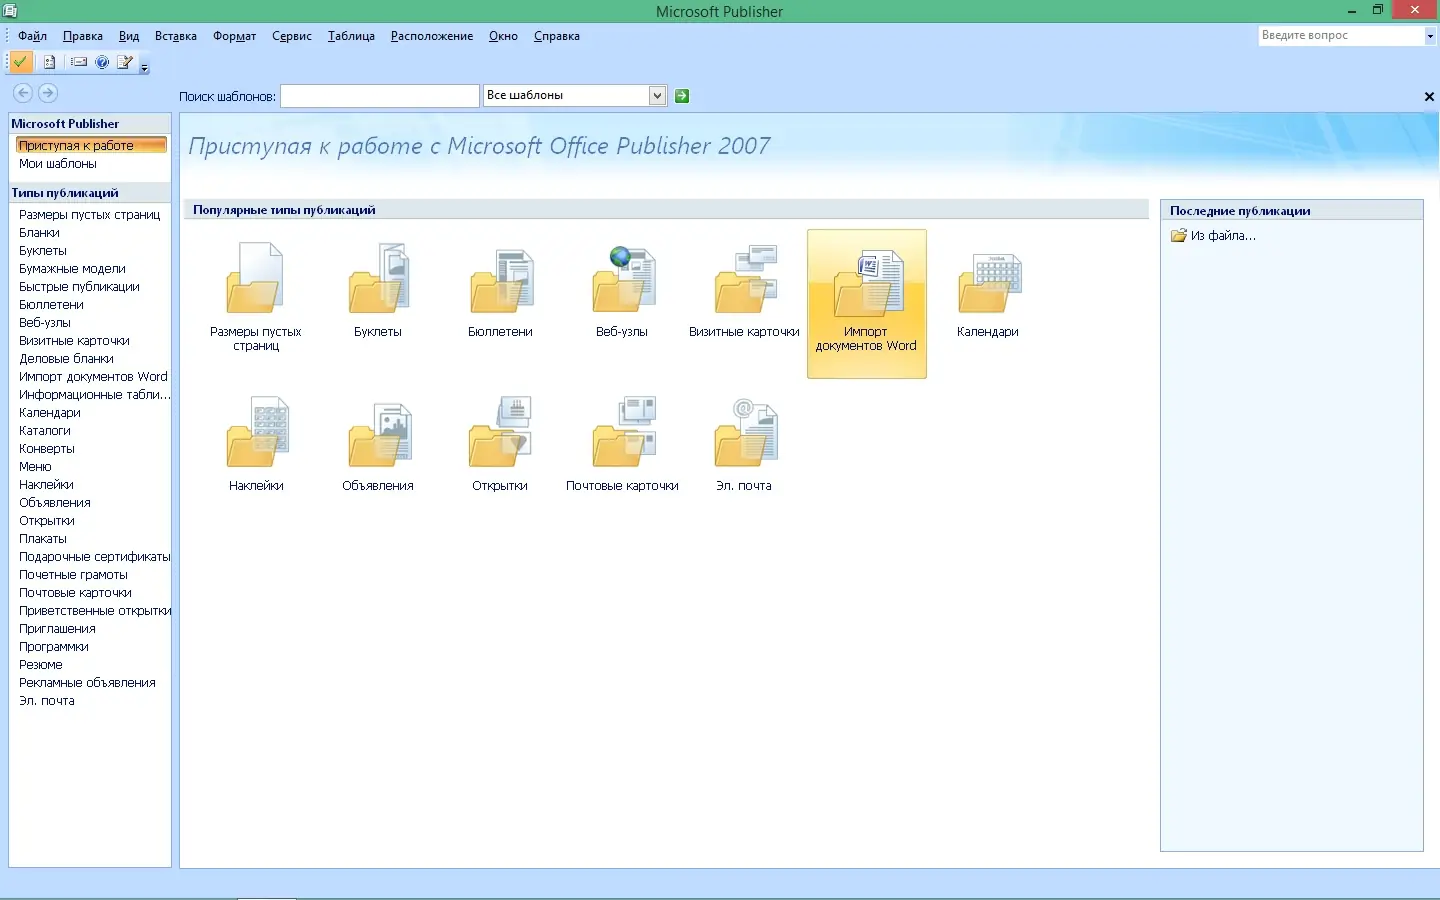Expand the toolbar options arrow

[144, 68]
